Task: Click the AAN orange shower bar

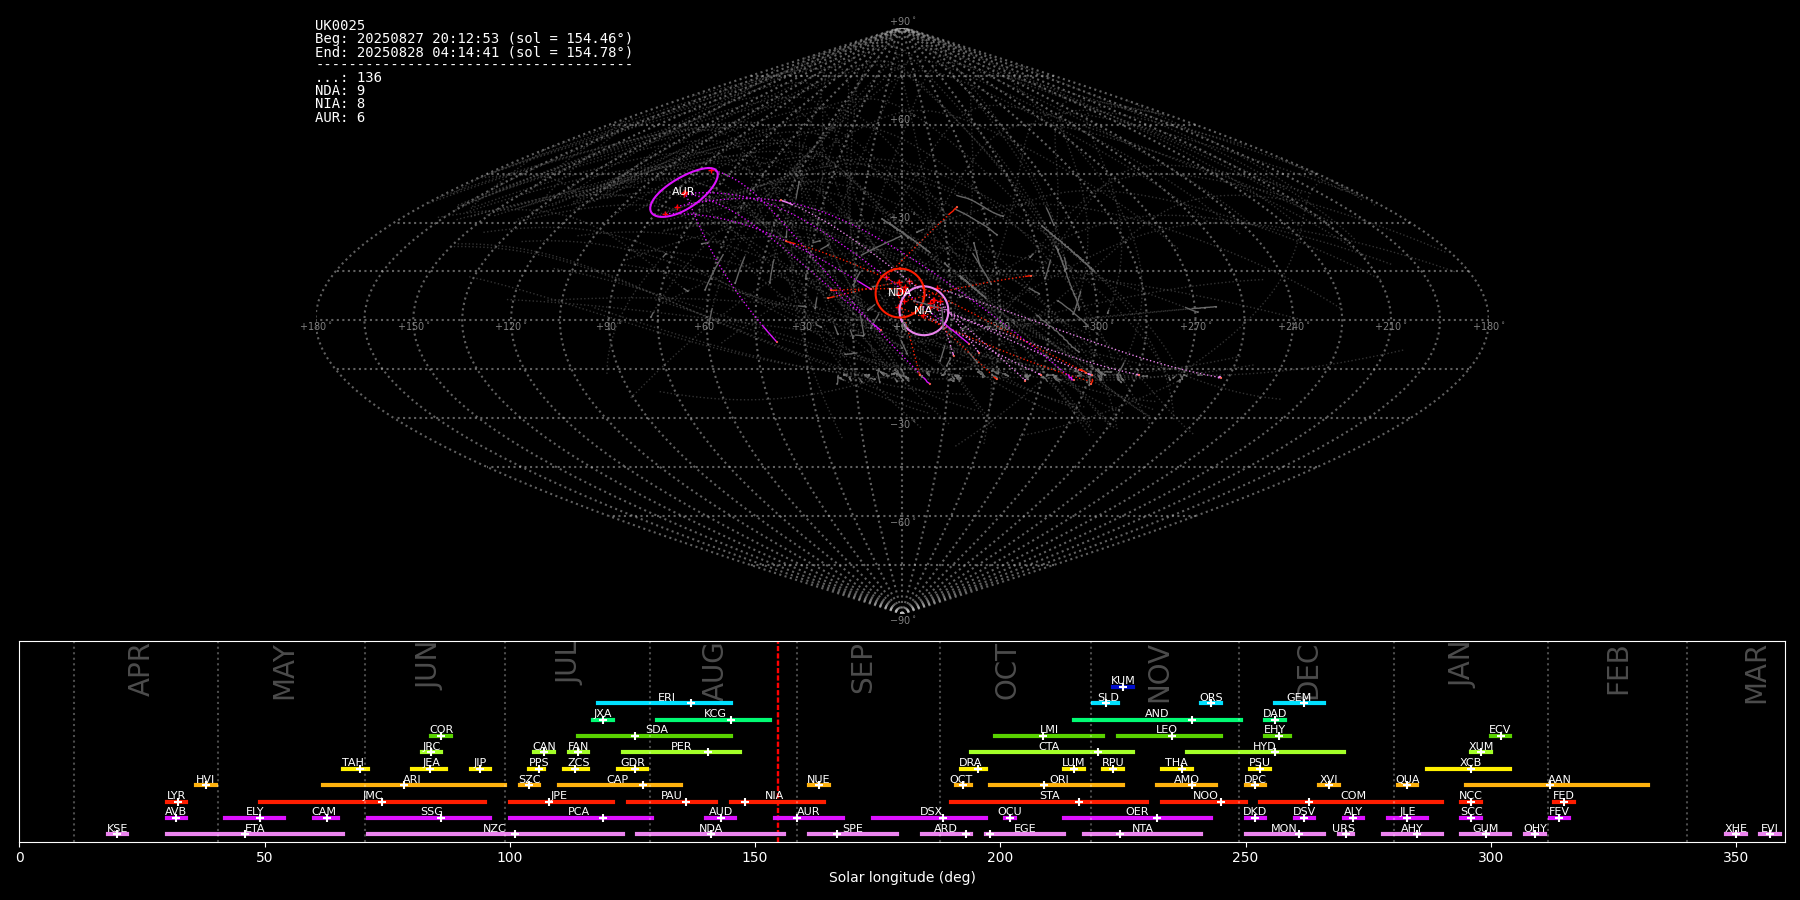Action: tap(1557, 785)
